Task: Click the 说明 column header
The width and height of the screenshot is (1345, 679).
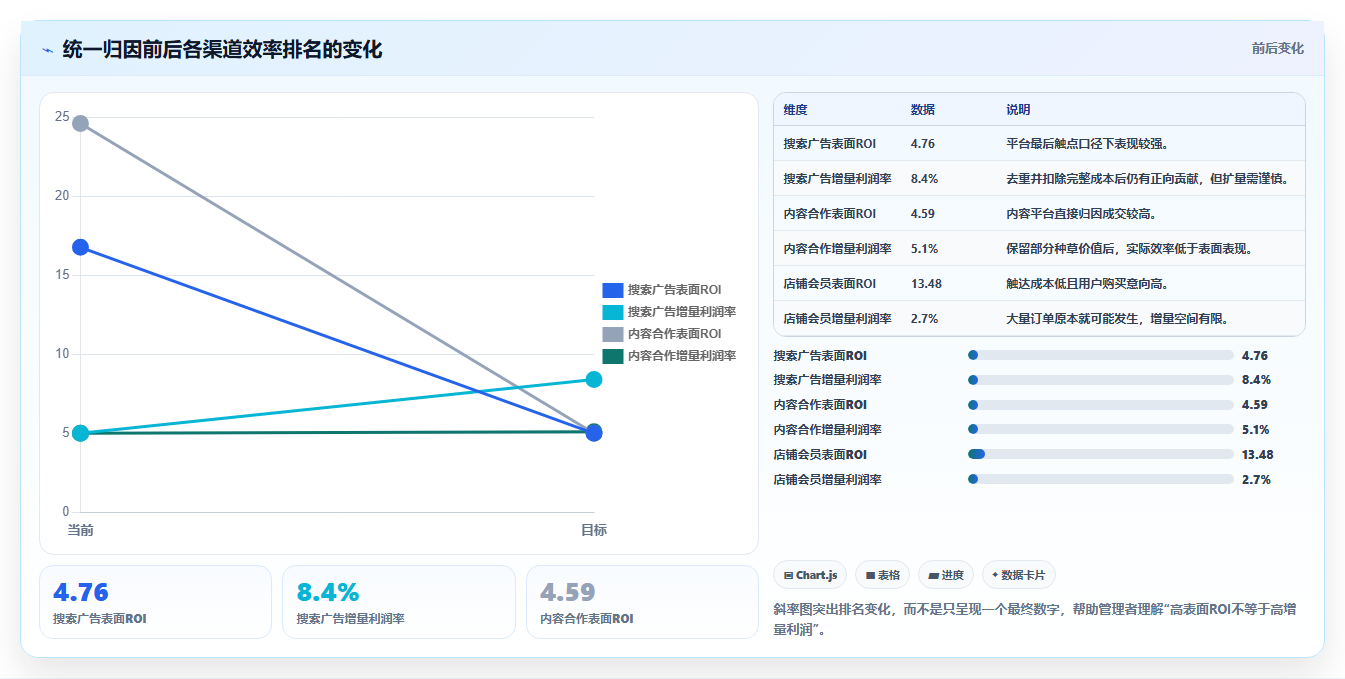Action: click(x=1018, y=109)
